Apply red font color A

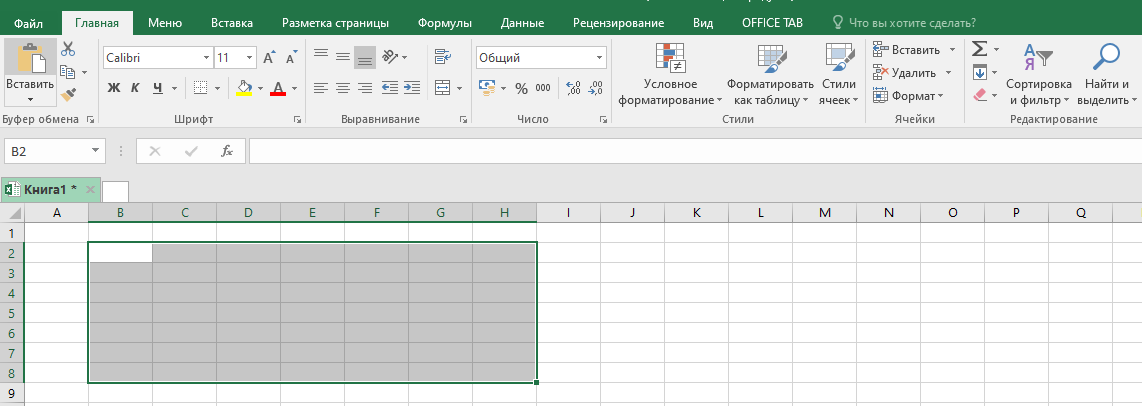coord(278,88)
